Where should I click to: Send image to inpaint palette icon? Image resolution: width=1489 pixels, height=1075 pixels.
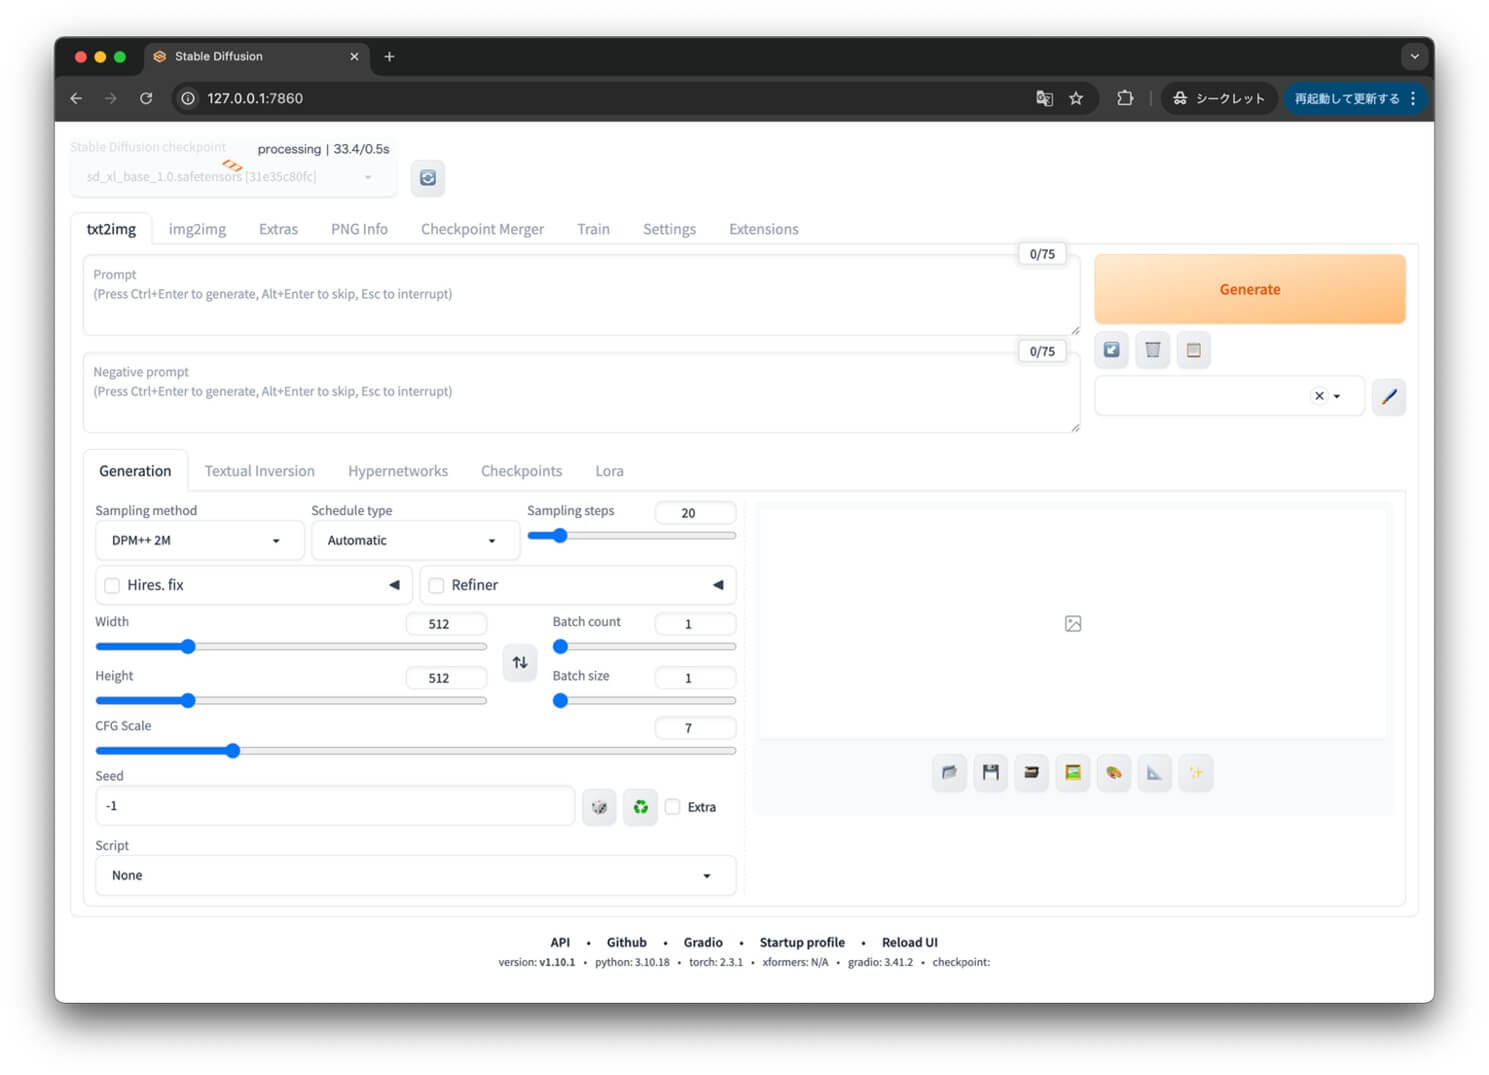pyautogui.click(x=1113, y=772)
